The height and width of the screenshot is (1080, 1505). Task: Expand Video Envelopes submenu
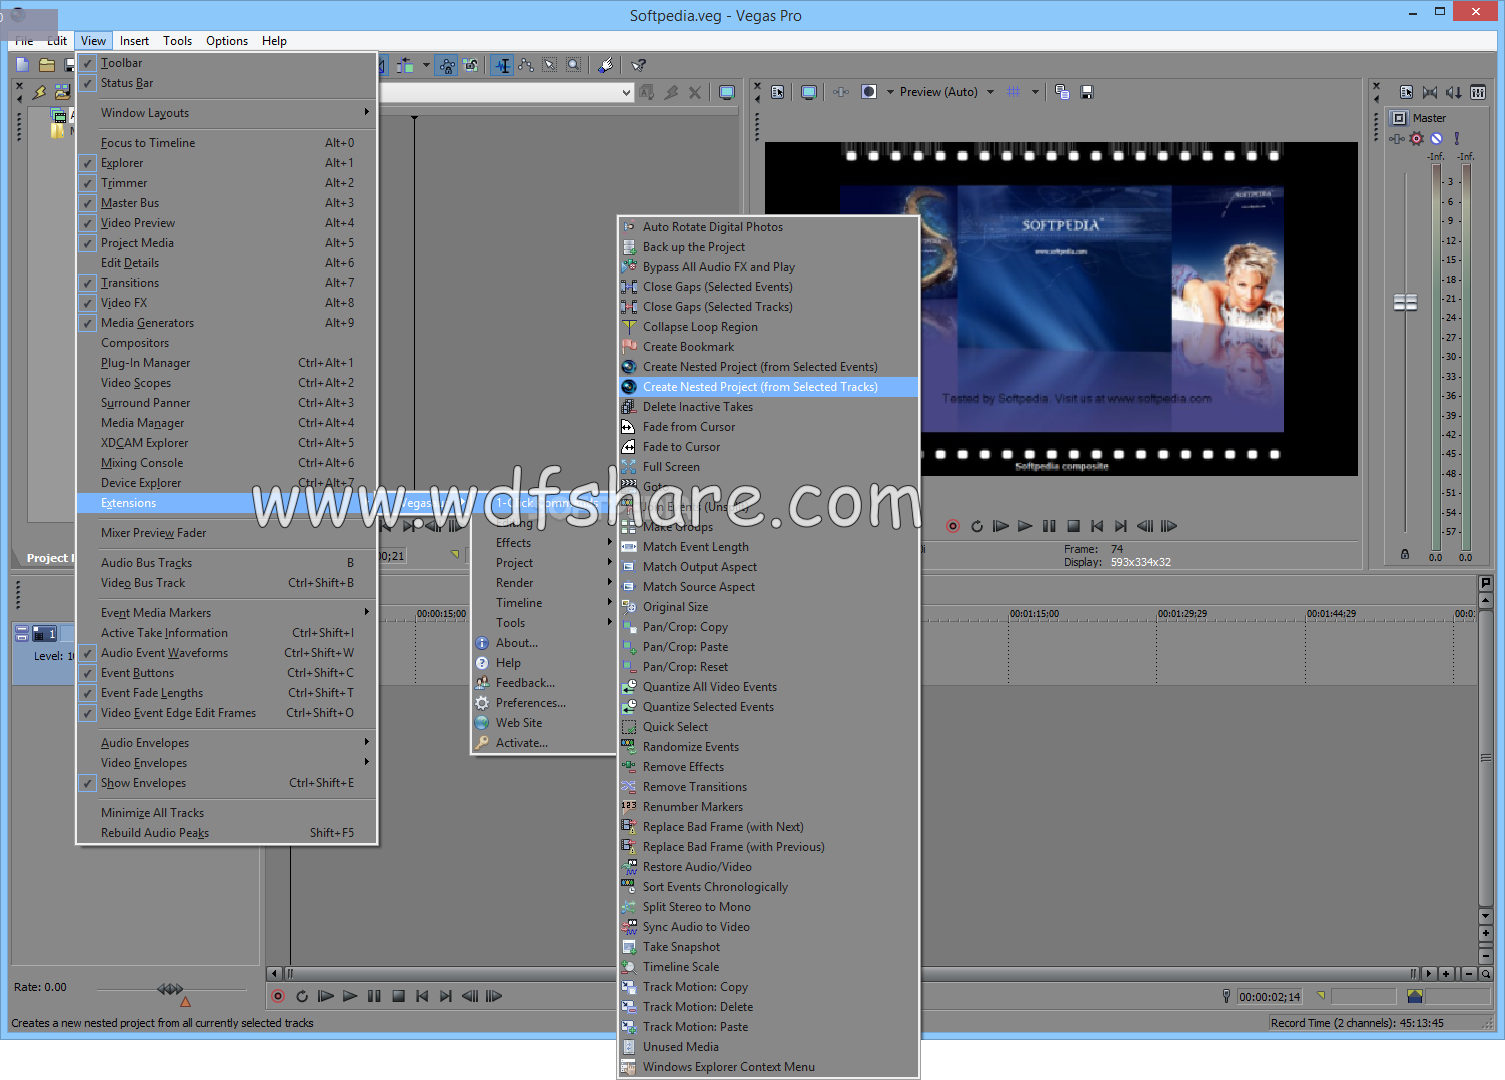(227, 763)
